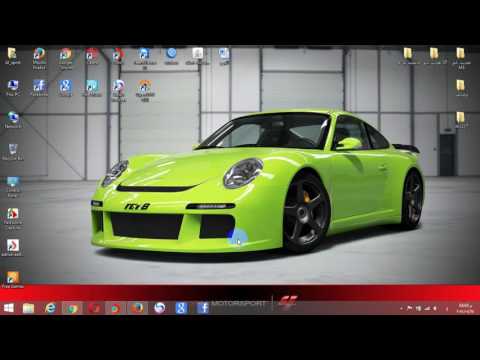Select the folder in the desktop's top-right corner

point(460,58)
